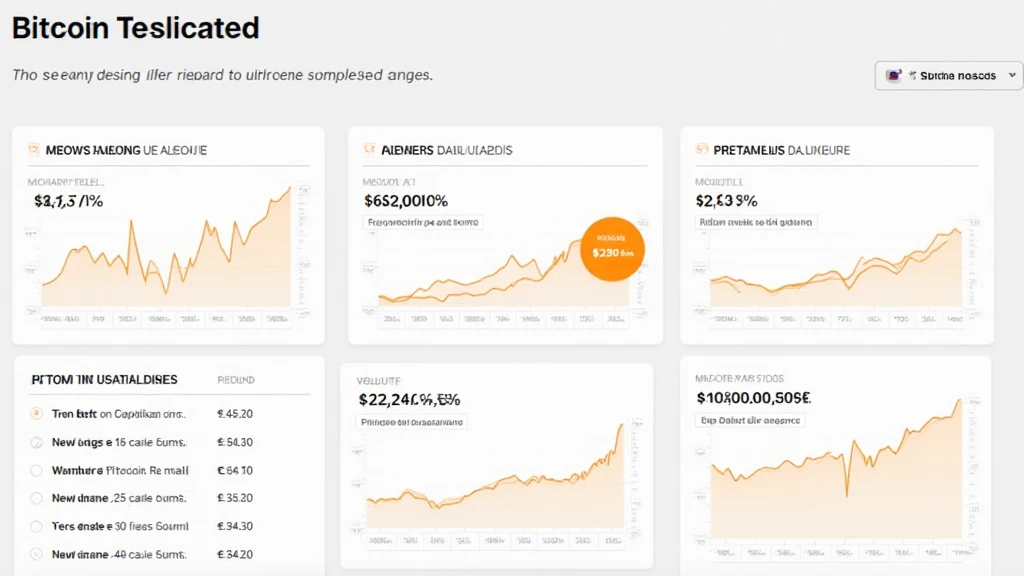1024x576 pixels.
Task: Click the icon next to PRETAMEIUS heading
Action: tap(702, 150)
